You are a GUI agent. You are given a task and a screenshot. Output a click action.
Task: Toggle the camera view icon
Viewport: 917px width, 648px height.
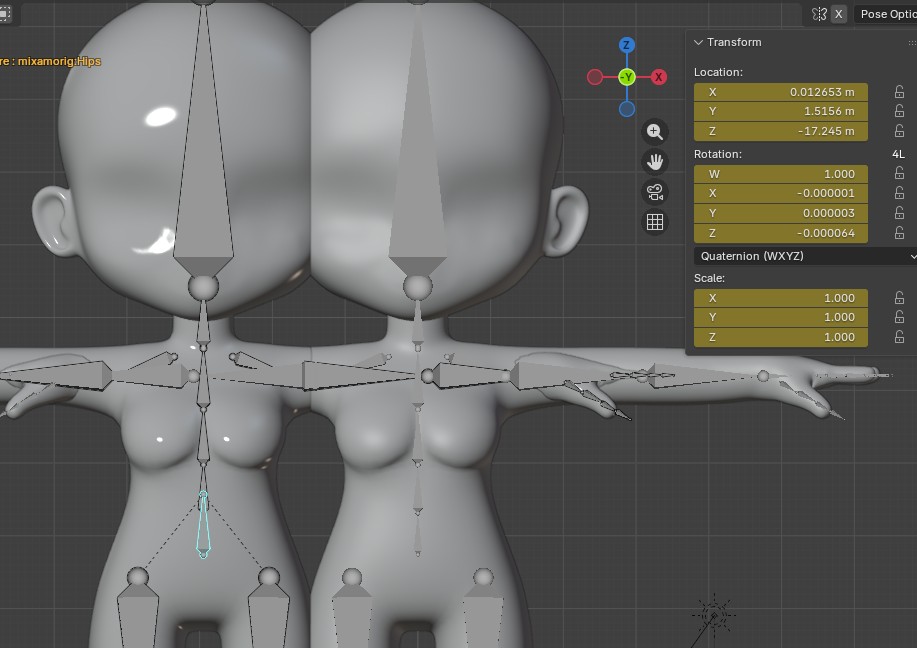click(x=655, y=192)
